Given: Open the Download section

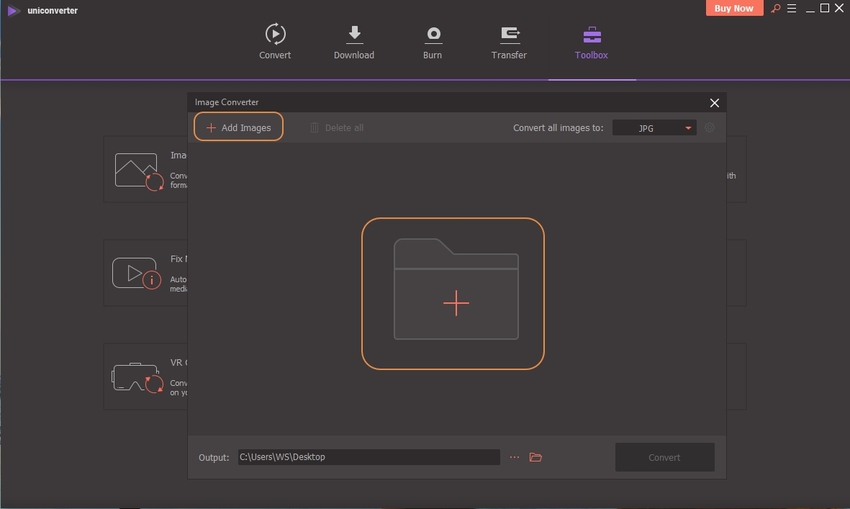Looking at the screenshot, I should pos(354,34).
